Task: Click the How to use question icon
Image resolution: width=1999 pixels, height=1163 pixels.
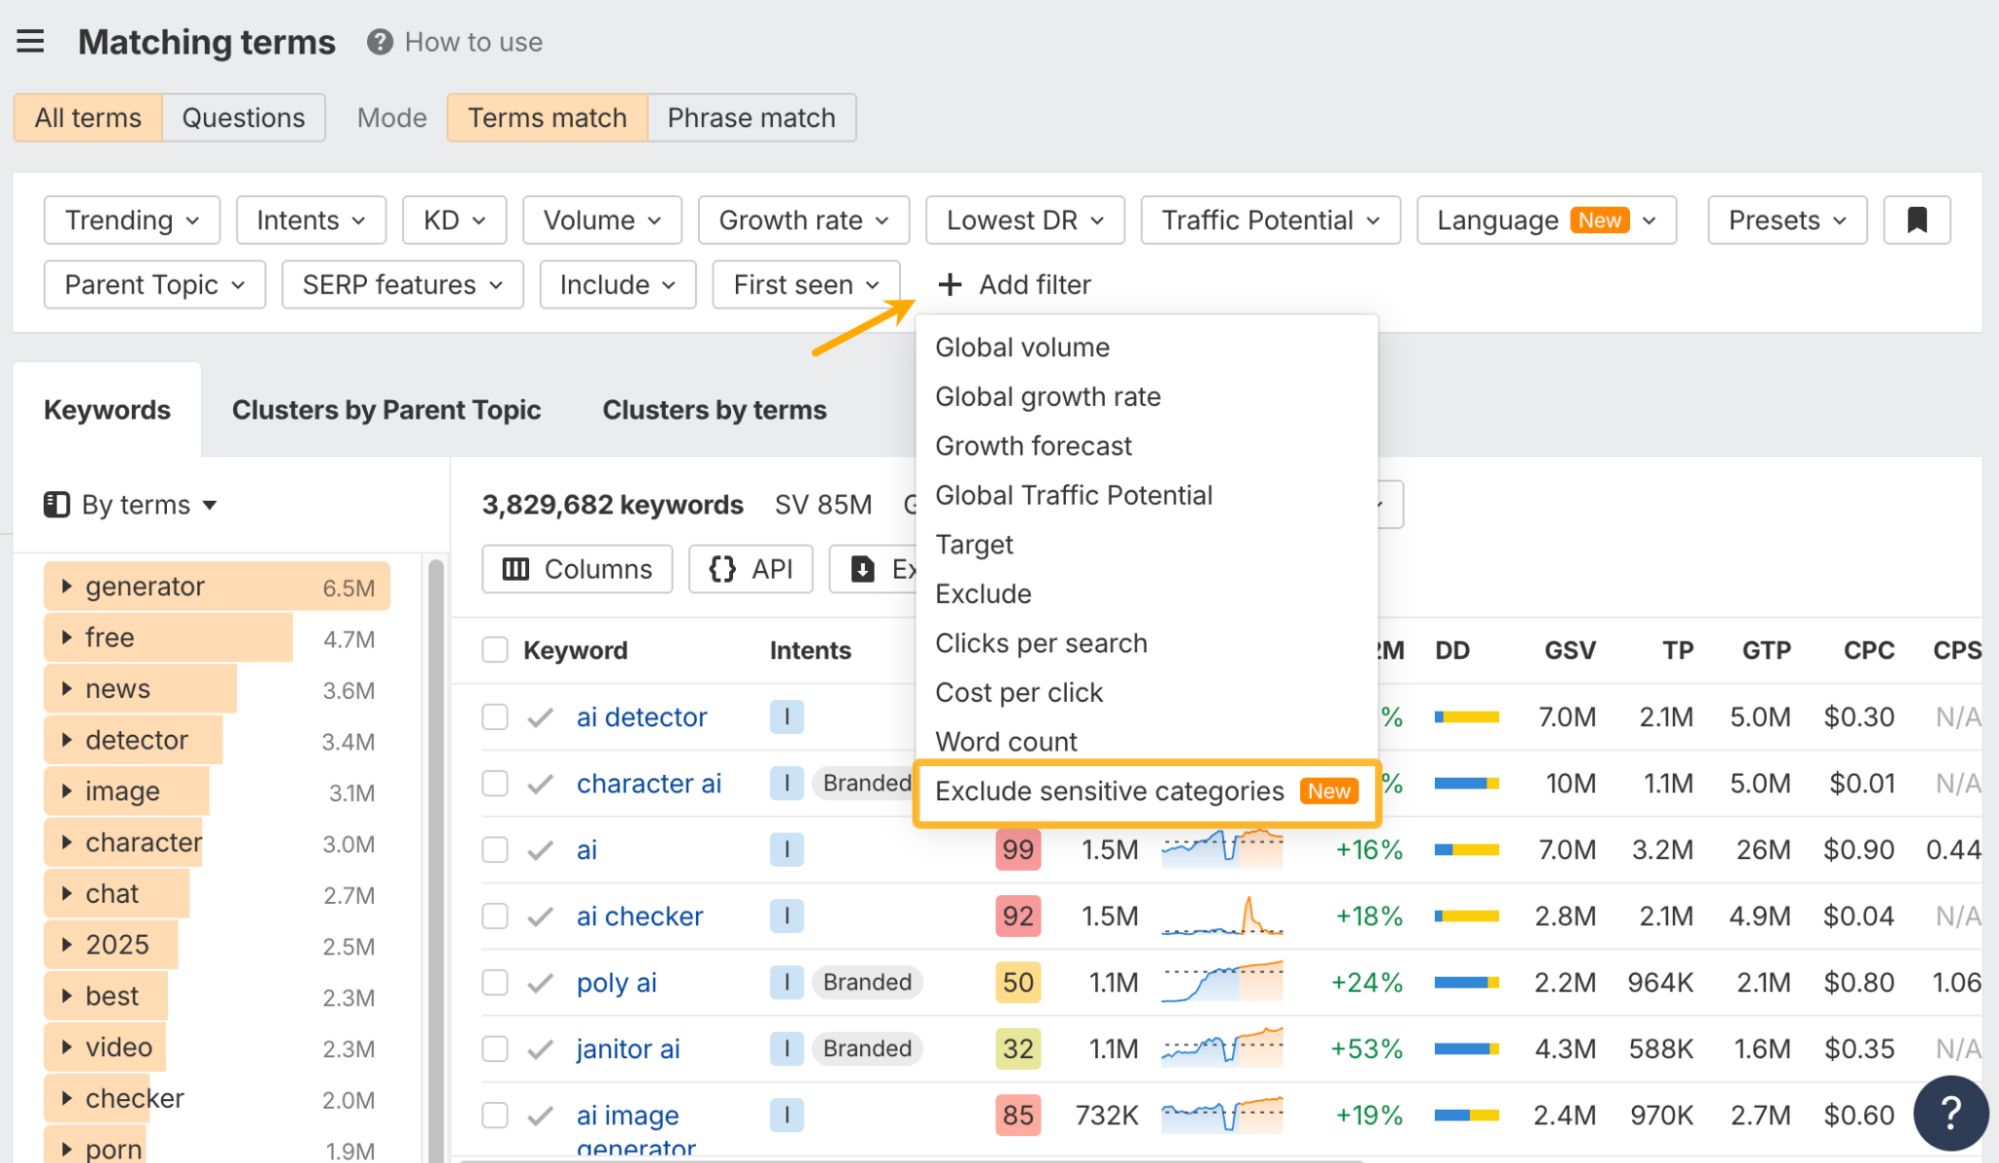Action: [x=379, y=42]
